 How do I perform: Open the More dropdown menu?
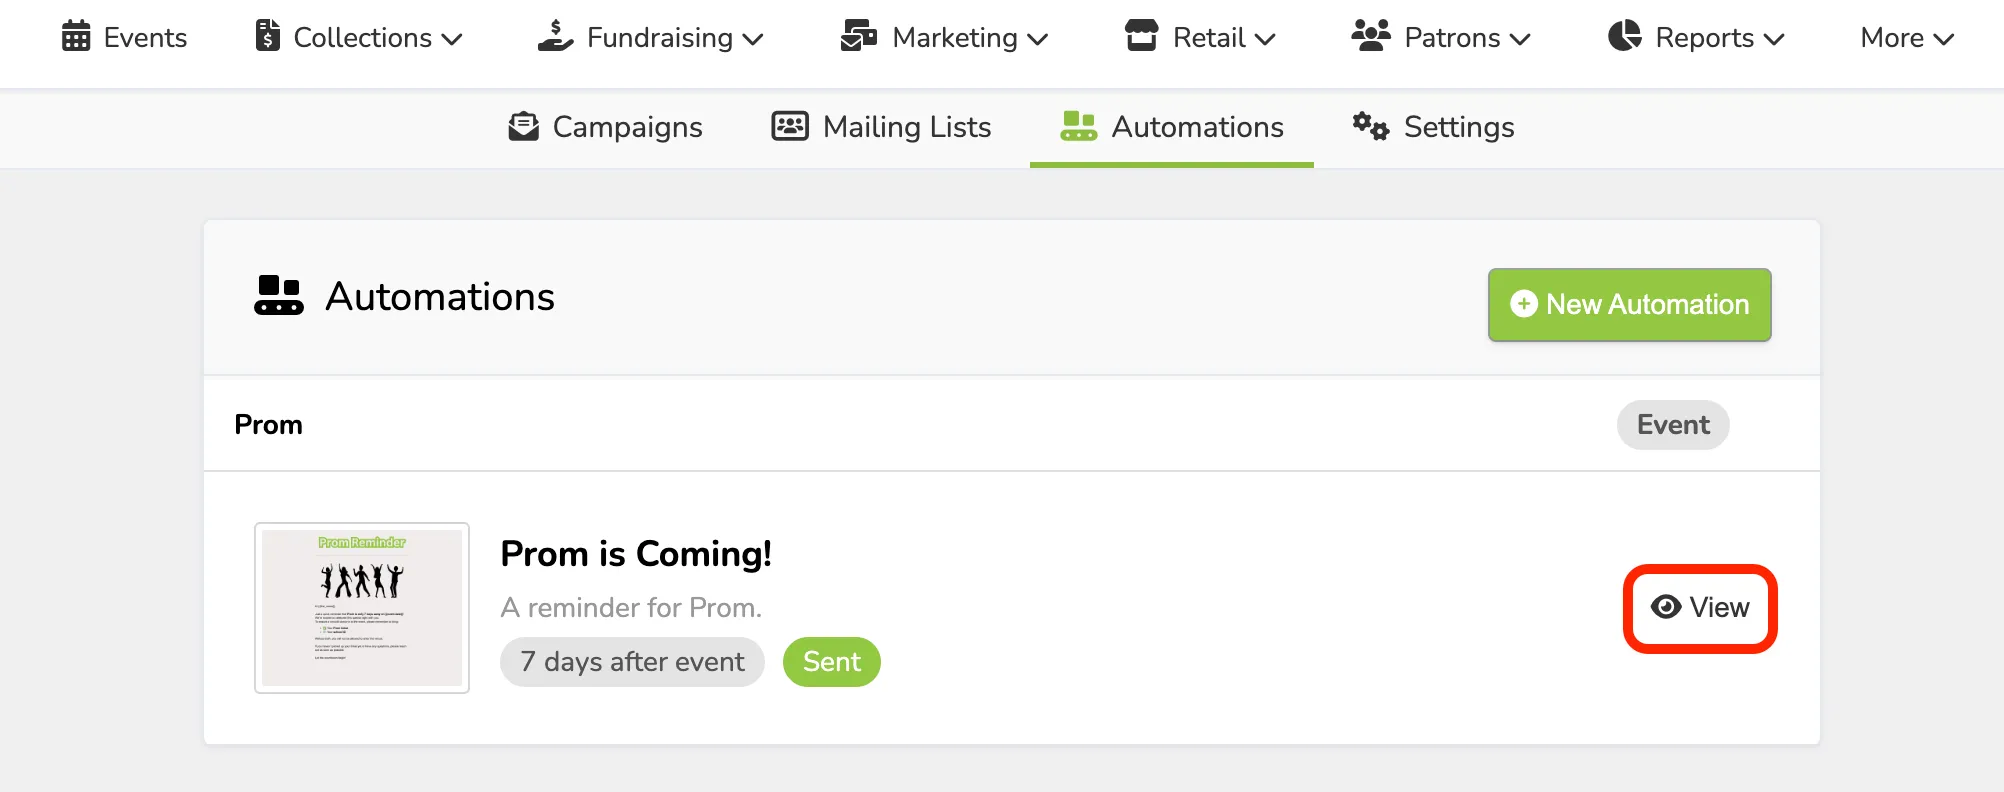pyautogui.click(x=1907, y=38)
